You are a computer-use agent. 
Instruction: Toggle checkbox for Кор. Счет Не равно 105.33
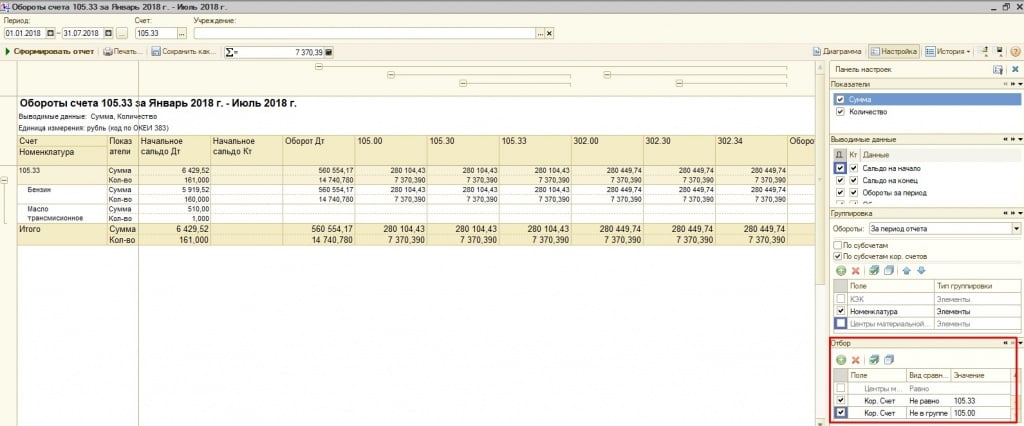840,400
